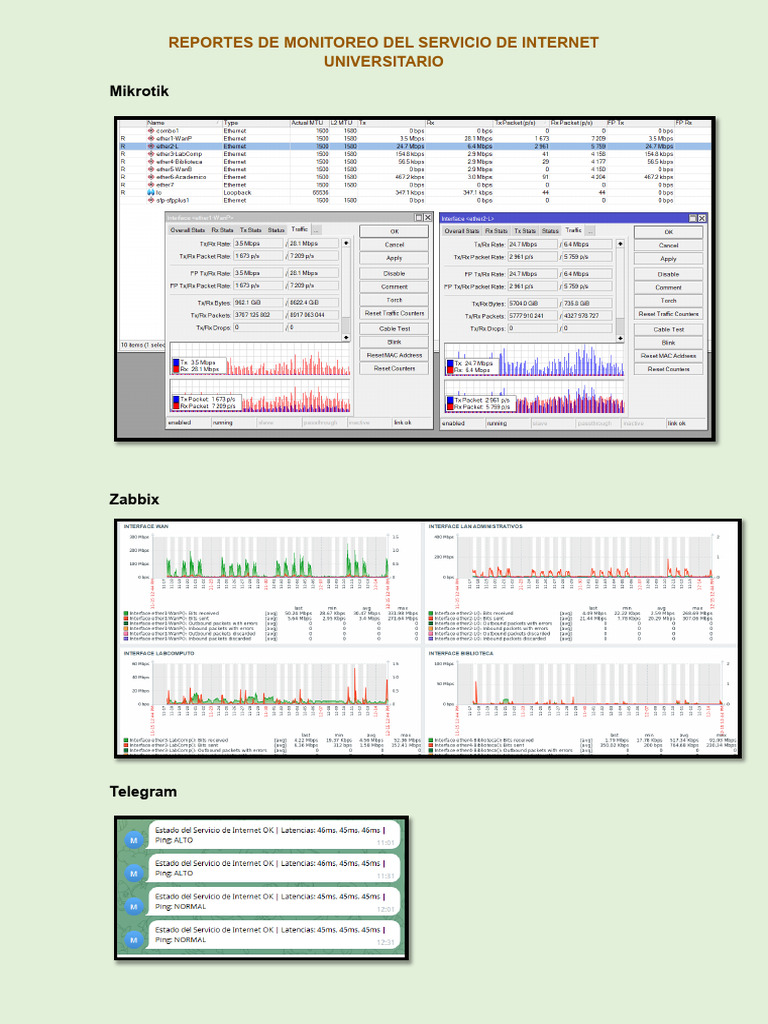Click 'running' status in ether2-L dialog

pyautogui.click(x=496, y=423)
